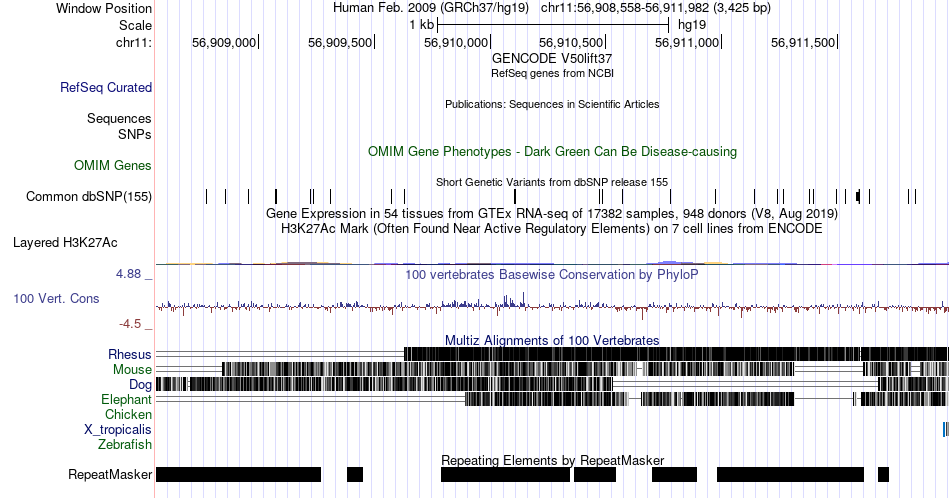Click the 'OMIM Gene Phenotypes' green title
The width and height of the screenshot is (950, 498).
[552, 151]
